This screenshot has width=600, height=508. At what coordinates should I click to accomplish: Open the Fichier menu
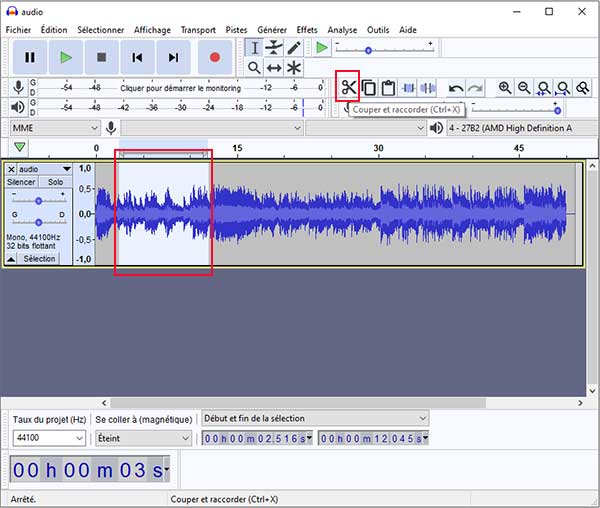pyautogui.click(x=18, y=30)
